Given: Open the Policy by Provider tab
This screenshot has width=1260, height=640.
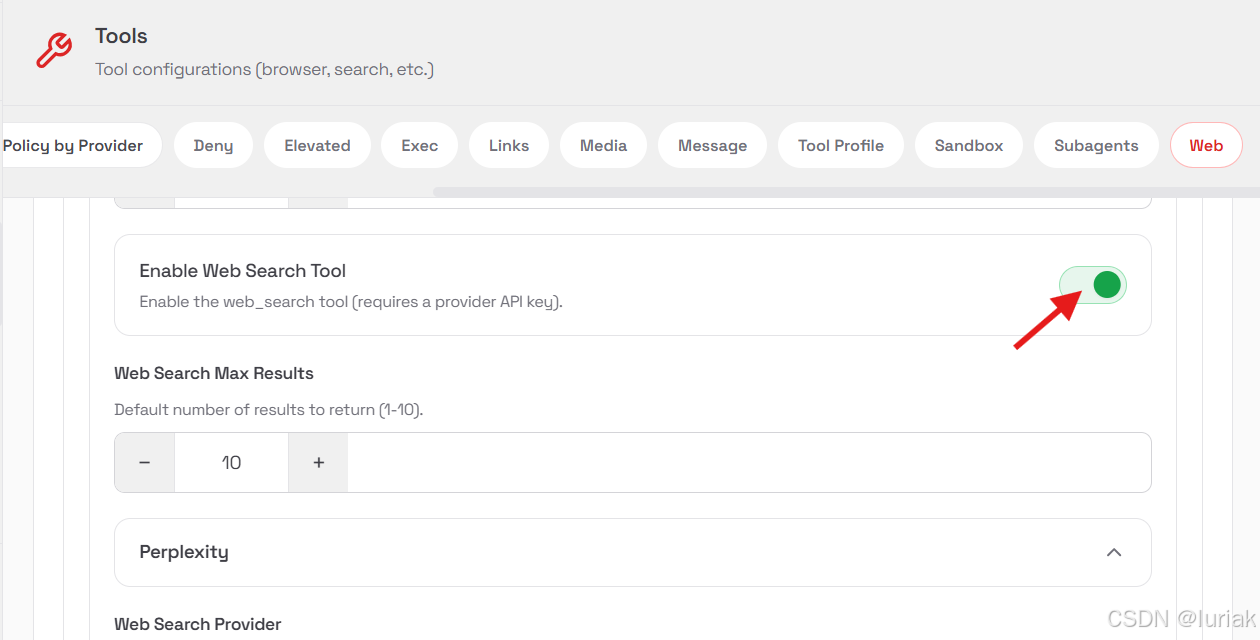Looking at the screenshot, I should 80,146.
